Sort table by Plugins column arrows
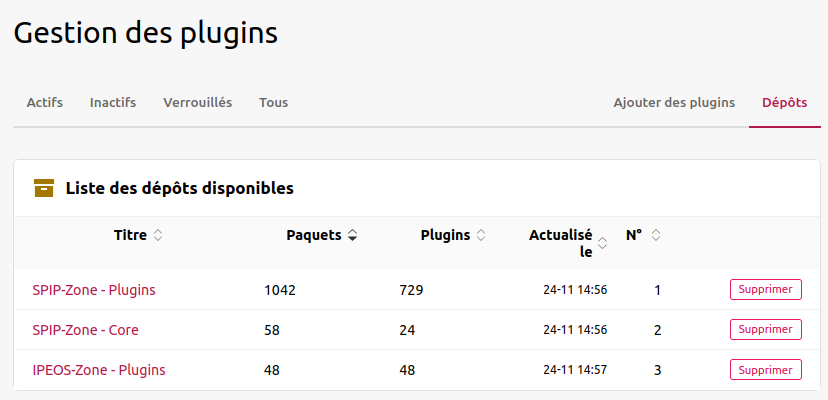Screen dimensions: 828x400 pos(481,236)
